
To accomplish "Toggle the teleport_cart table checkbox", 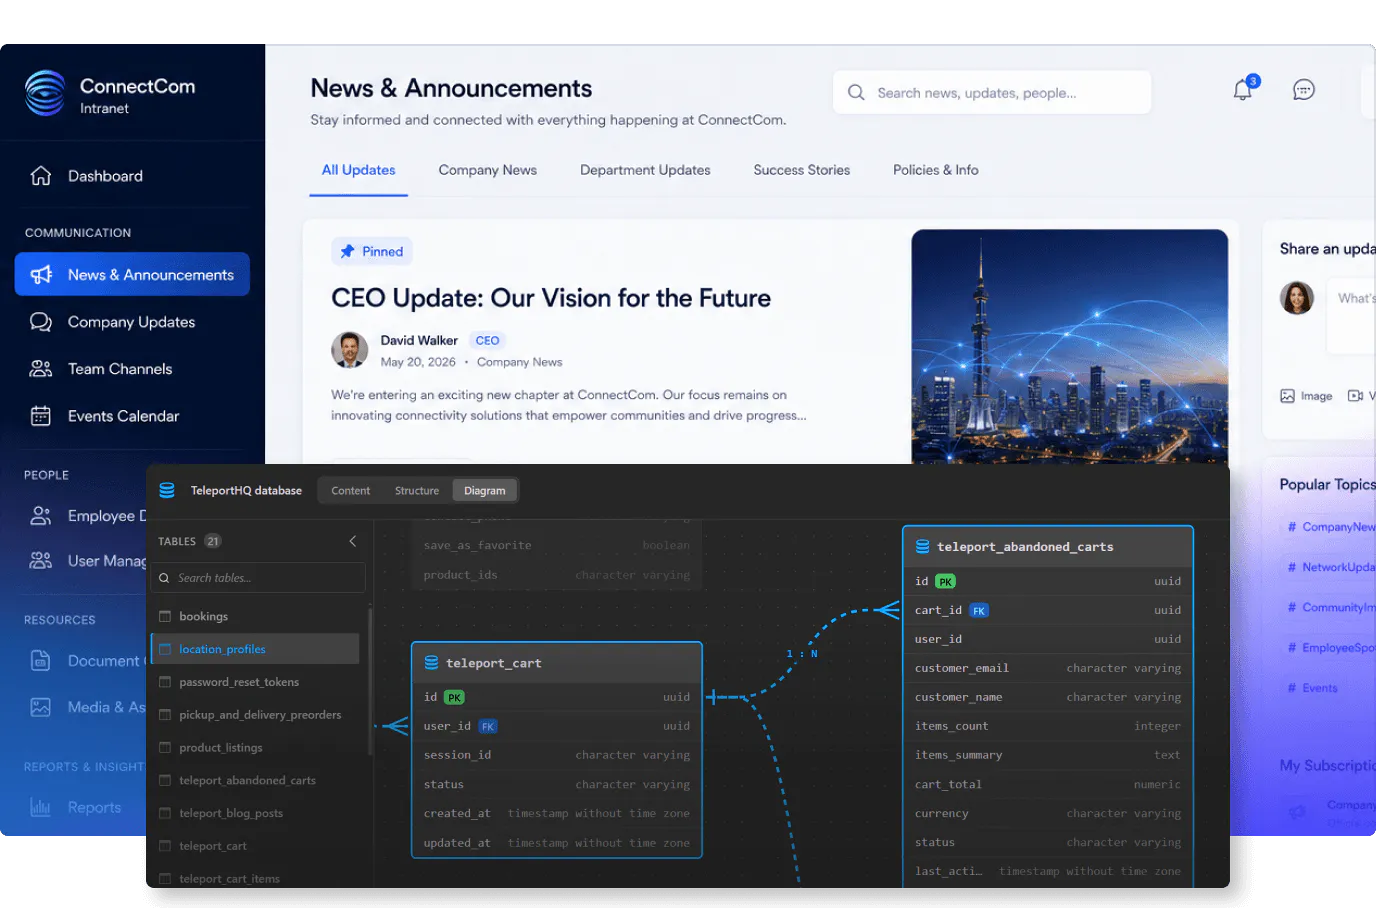I will point(165,846).
